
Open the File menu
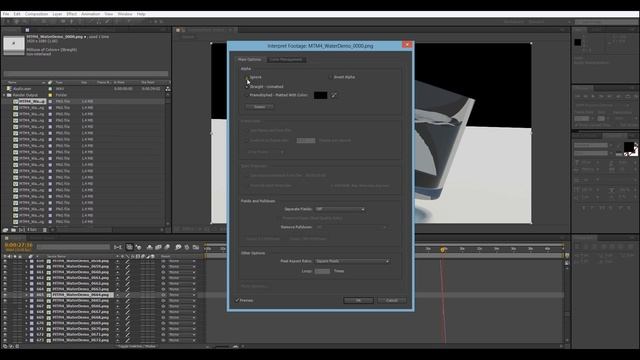6,14
